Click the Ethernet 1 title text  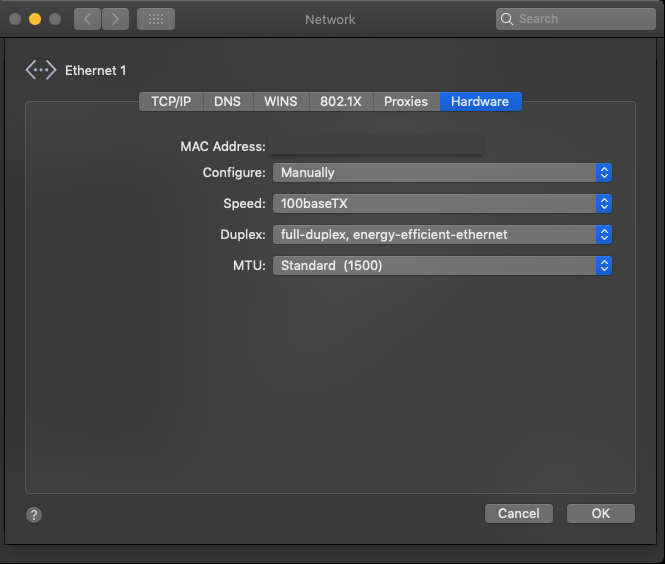coord(95,70)
